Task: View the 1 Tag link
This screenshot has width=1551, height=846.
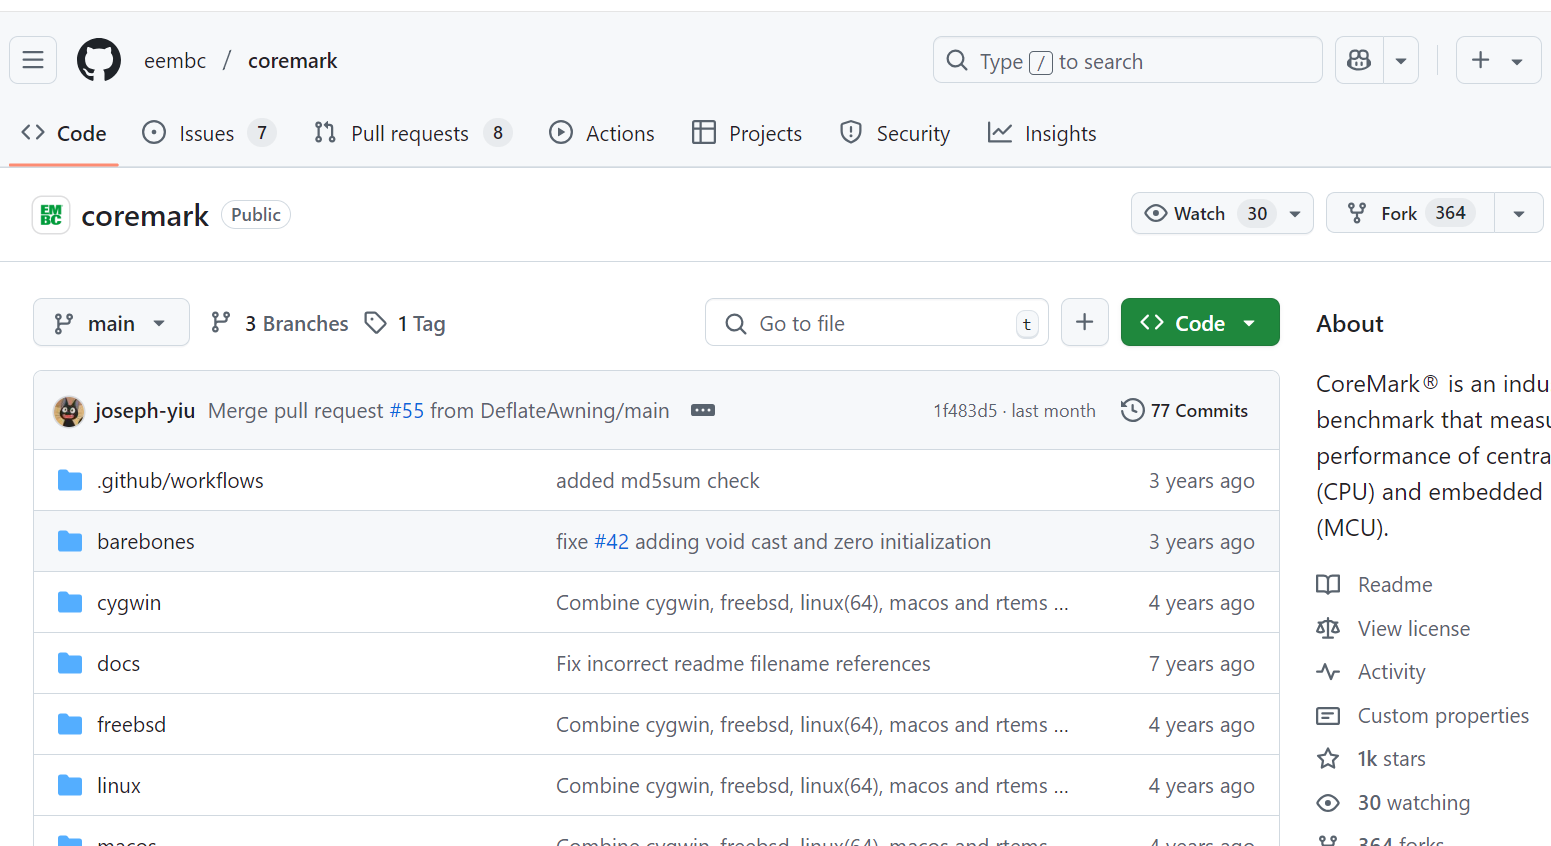Action: [405, 323]
